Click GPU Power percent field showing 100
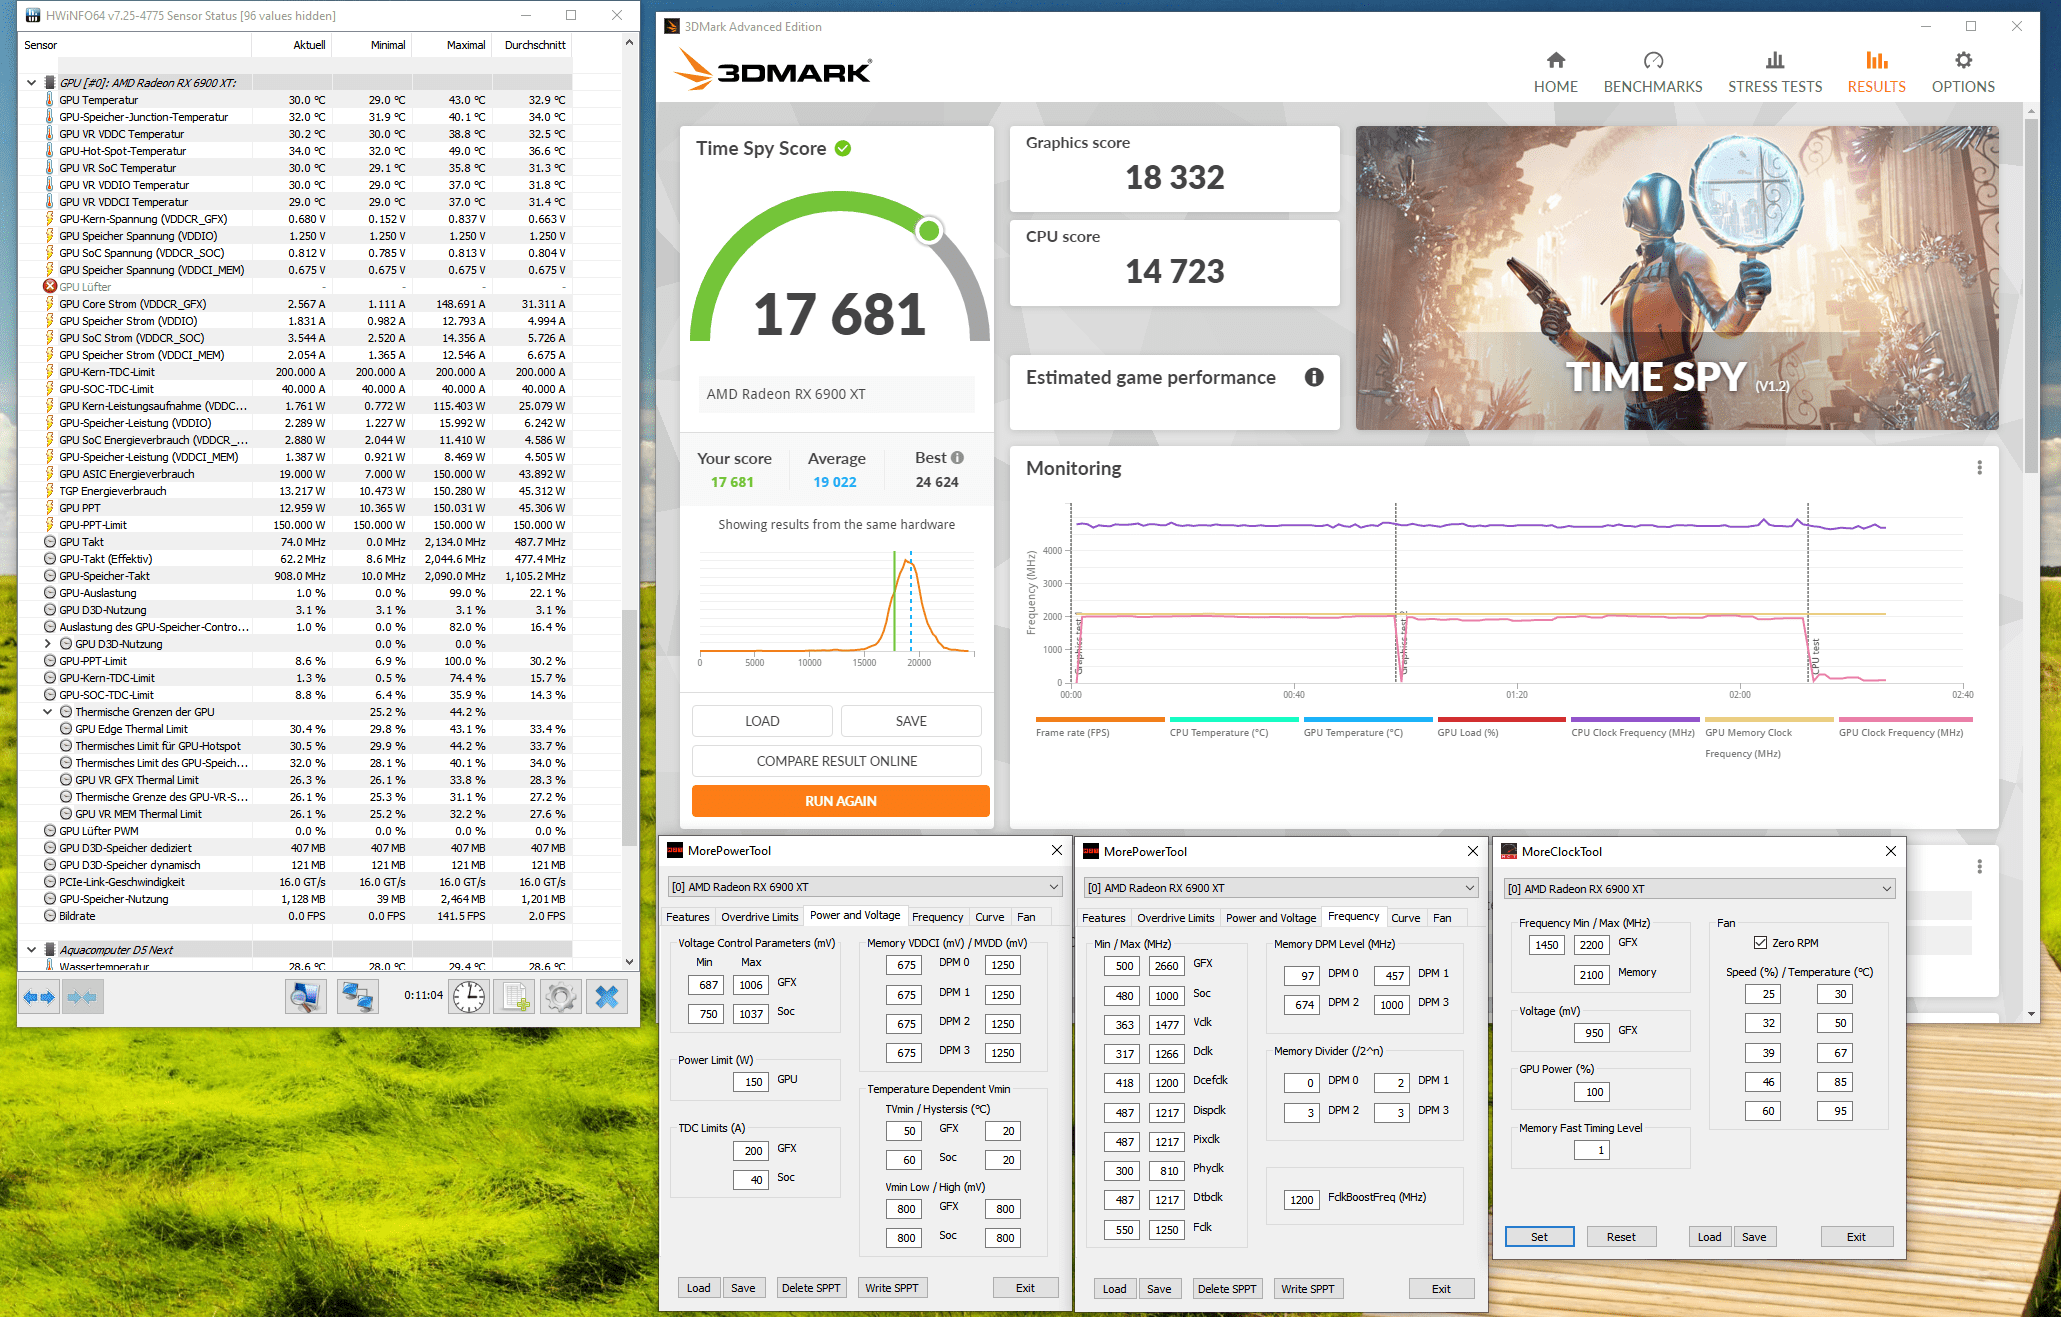This screenshot has width=2061, height=1317. (x=1594, y=1092)
